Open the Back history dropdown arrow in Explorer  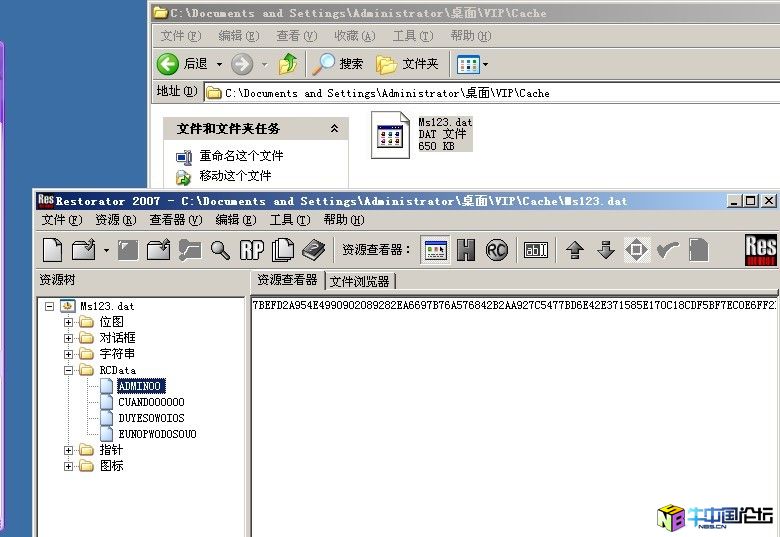click(x=219, y=65)
